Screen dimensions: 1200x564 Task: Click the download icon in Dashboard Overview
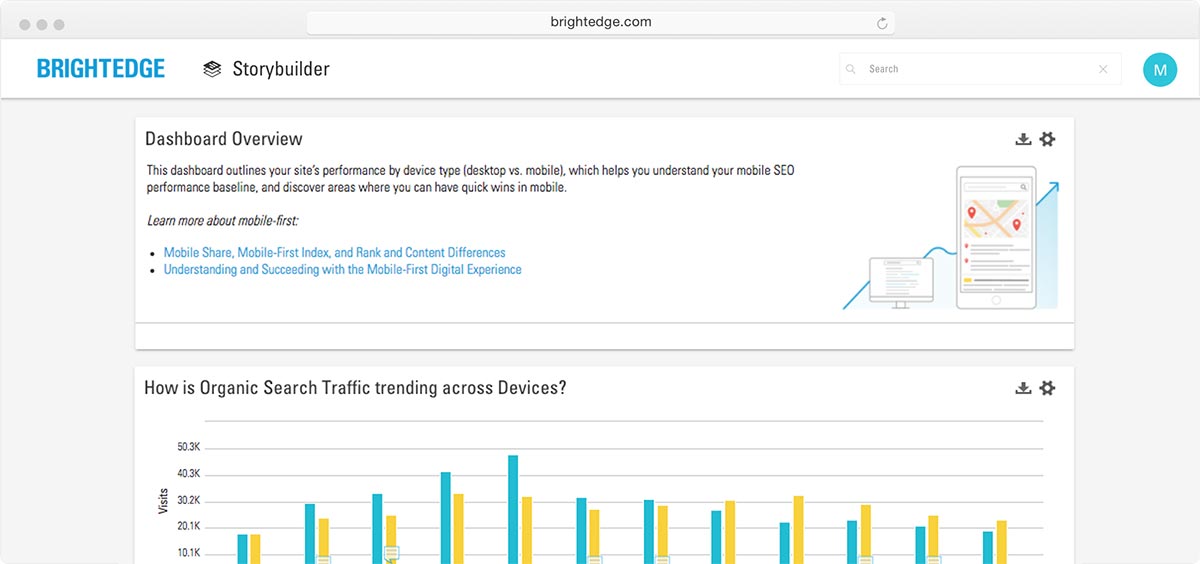point(1023,139)
